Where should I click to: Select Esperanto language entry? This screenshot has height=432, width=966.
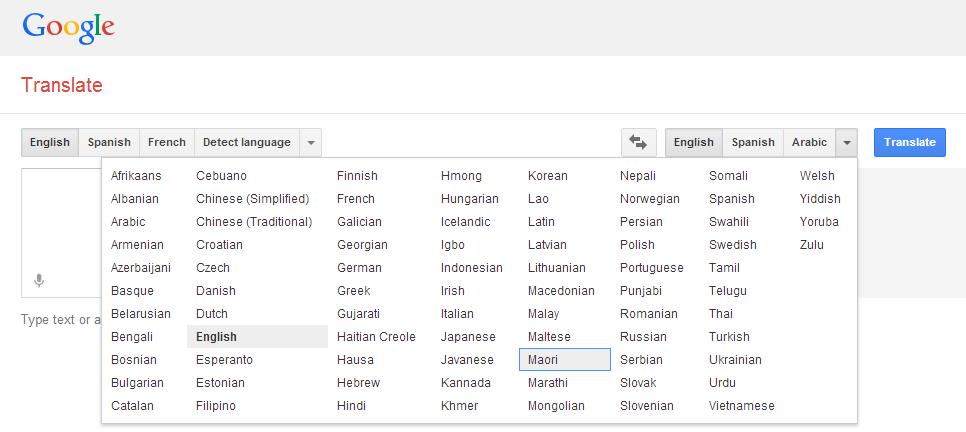click(224, 360)
